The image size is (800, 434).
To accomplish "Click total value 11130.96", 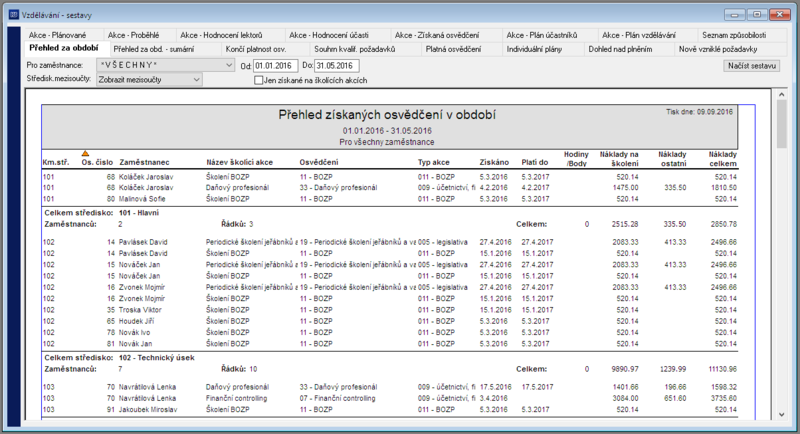I will click(x=722, y=369).
